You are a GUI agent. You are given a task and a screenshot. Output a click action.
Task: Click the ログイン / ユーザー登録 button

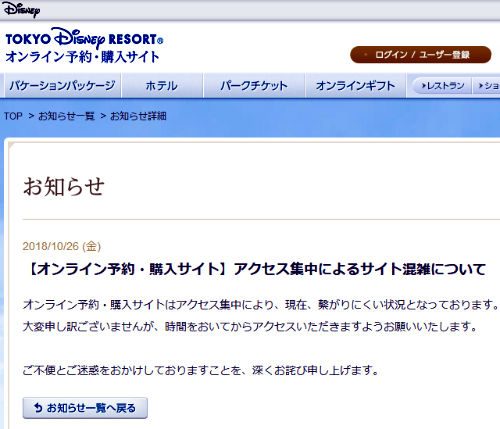(421, 55)
